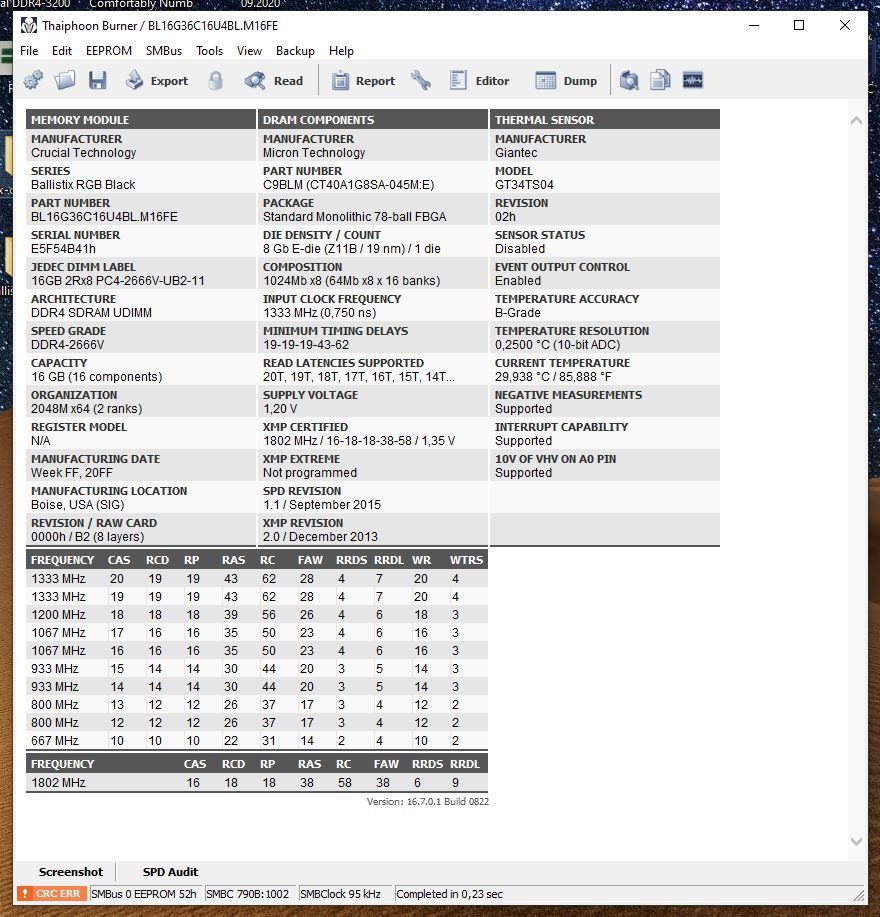Click the Thaiphoon Burner title bar icon
The width and height of the screenshot is (880, 917).
[x=29, y=26]
